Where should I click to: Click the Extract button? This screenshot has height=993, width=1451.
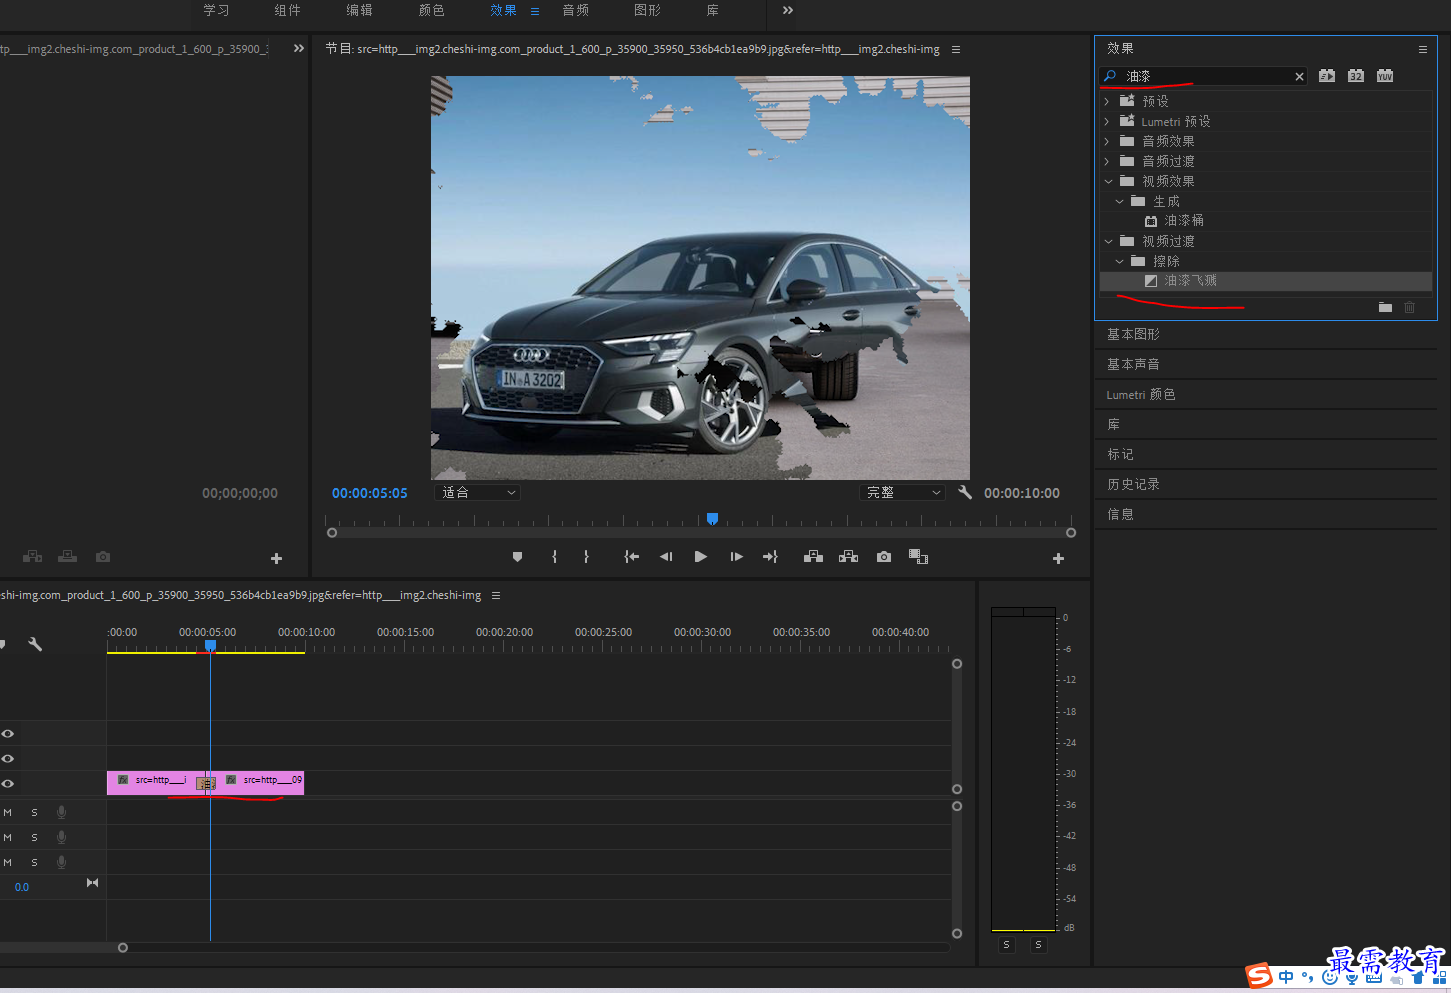pyautogui.click(x=848, y=557)
